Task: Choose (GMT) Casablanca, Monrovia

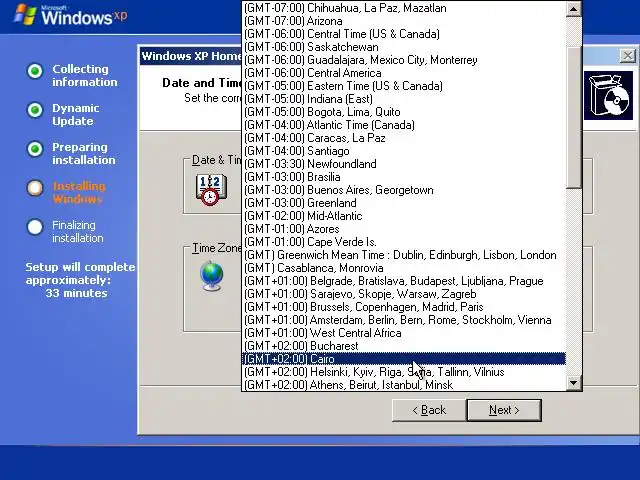Action: click(x=404, y=268)
